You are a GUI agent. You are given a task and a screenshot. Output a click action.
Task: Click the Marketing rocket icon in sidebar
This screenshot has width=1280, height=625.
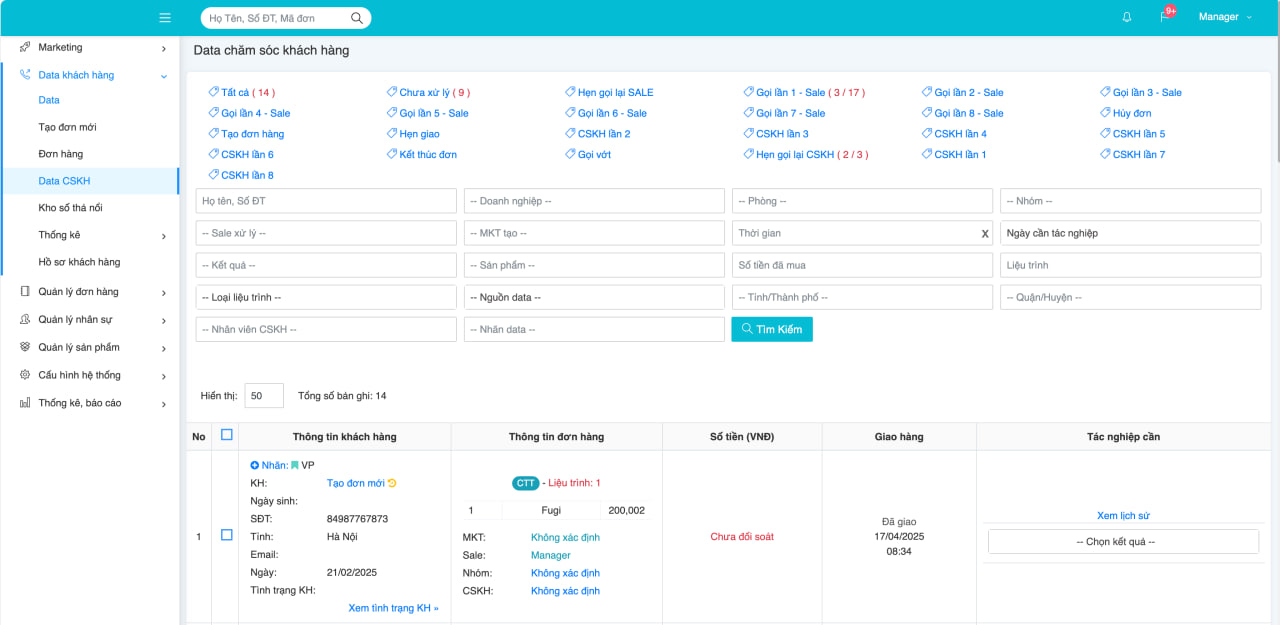tap(25, 47)
